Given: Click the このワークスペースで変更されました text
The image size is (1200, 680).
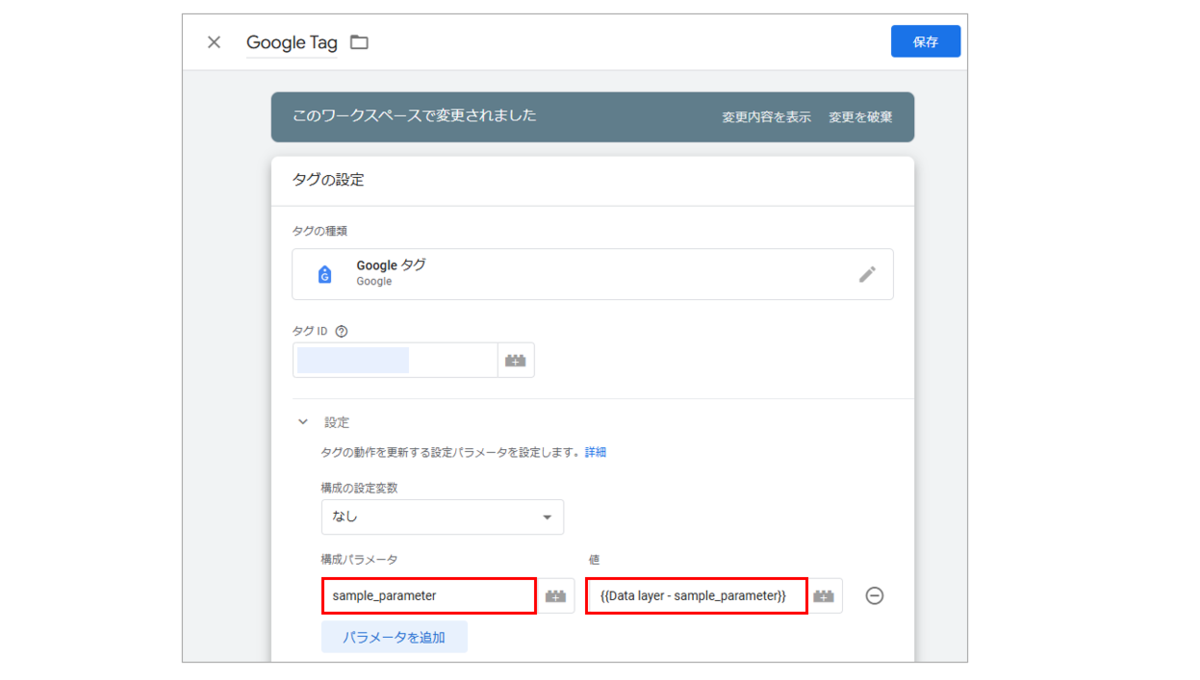Looking at the screenshot, I should [x=414, y=116].
